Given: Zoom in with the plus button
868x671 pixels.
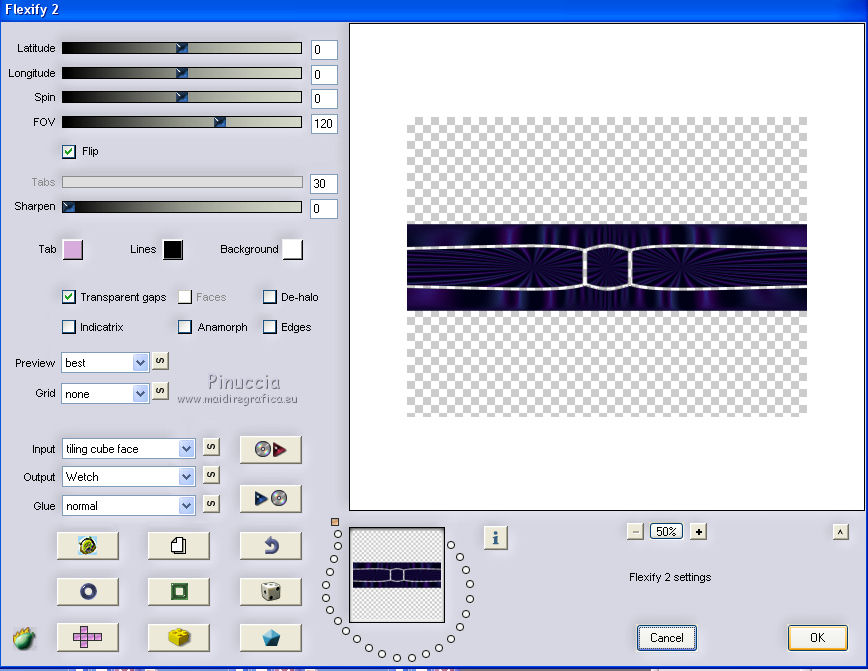Looking at the screenshot, I should tap(699, 532).
